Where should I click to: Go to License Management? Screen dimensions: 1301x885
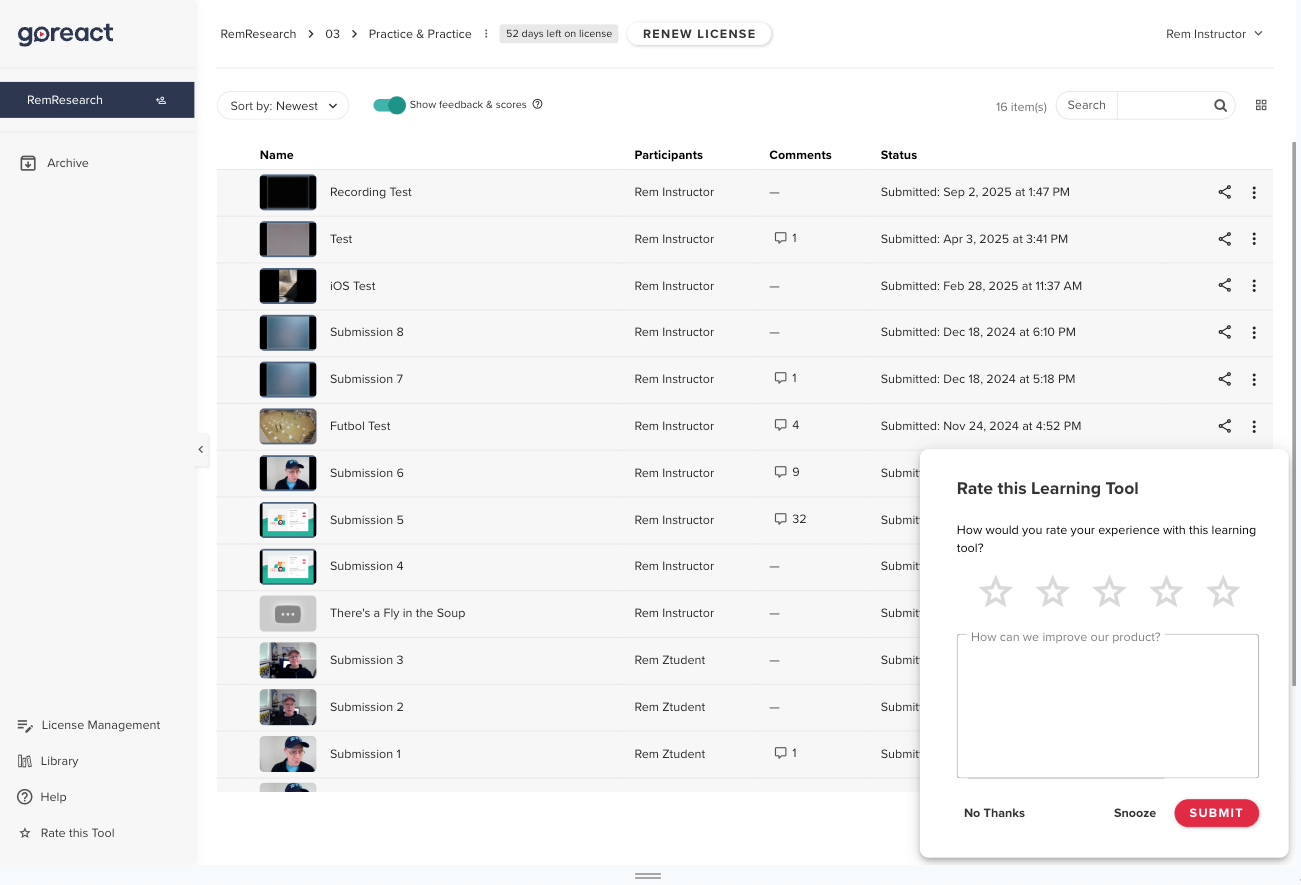coord(100,725)
